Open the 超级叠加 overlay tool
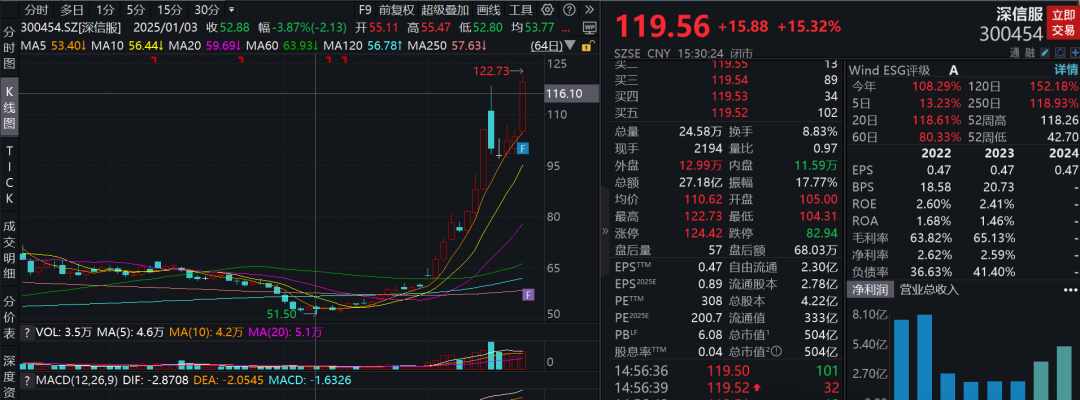 [x=445, y=10]
